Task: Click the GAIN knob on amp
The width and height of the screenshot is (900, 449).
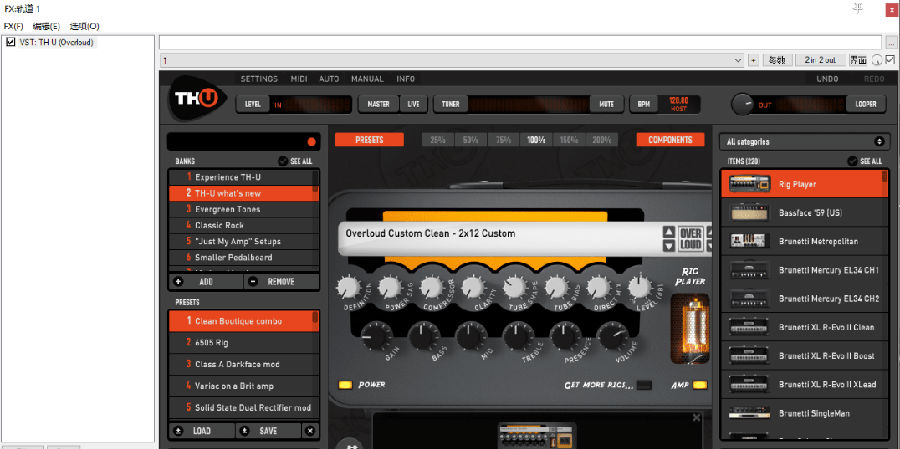Action: (377, 336)
